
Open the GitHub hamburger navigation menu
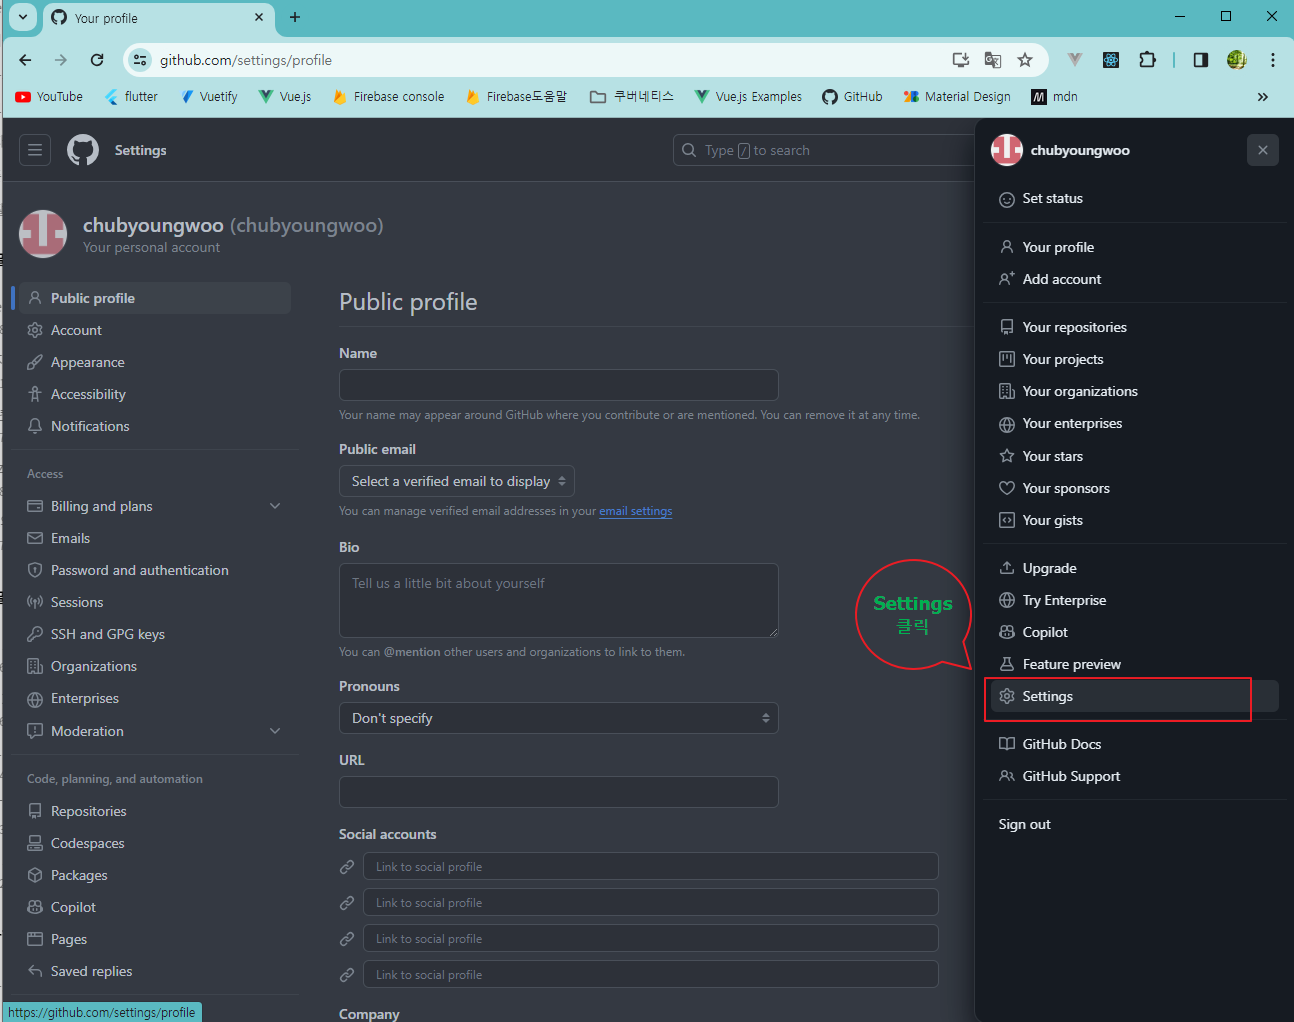coord(35,150)
